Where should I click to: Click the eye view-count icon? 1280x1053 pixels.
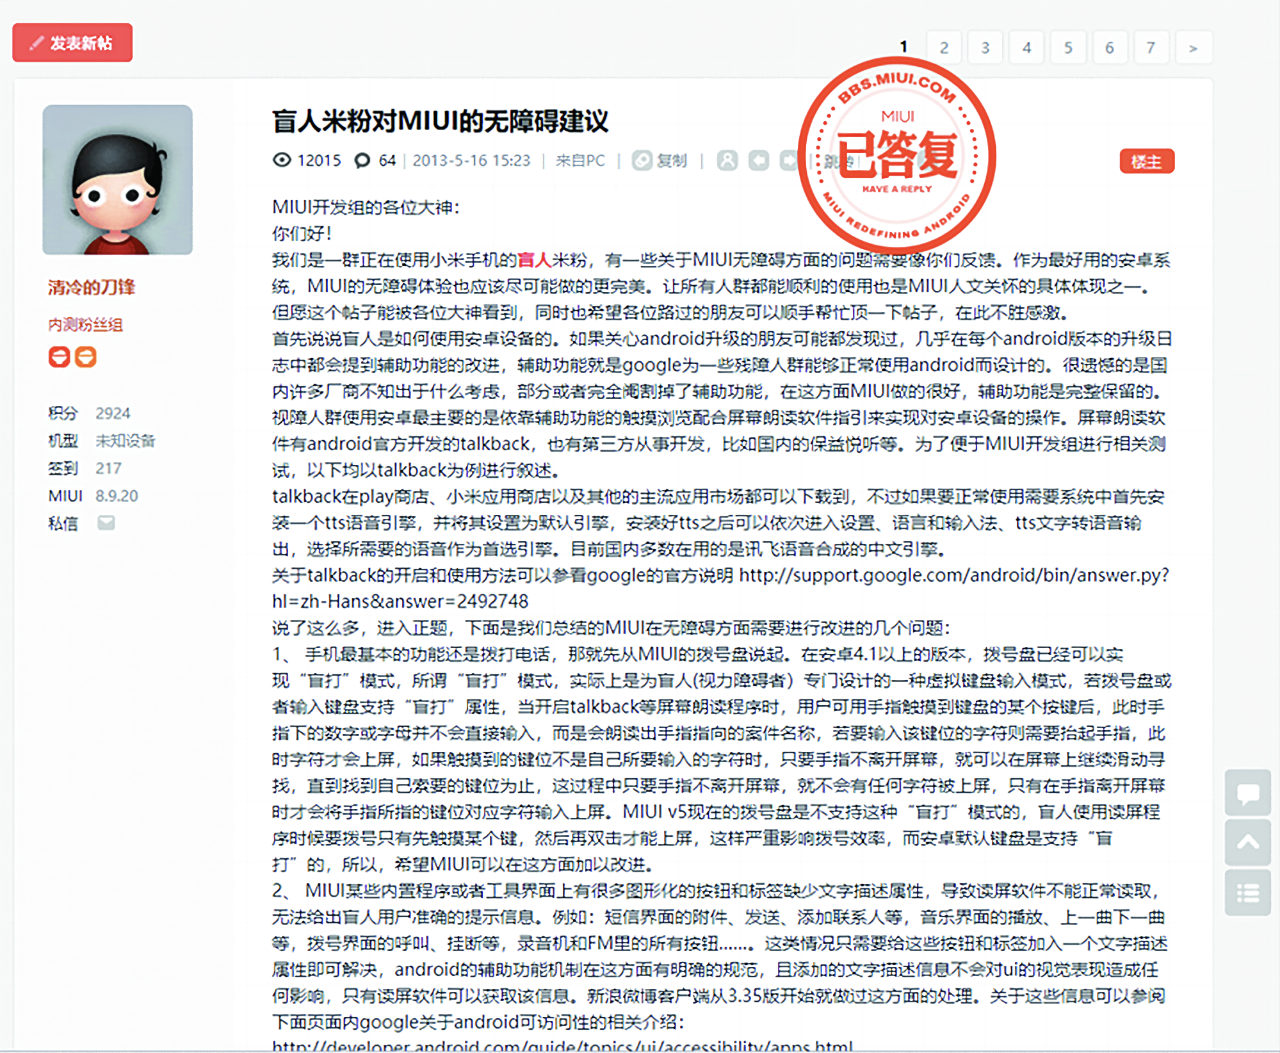point(282,160)
